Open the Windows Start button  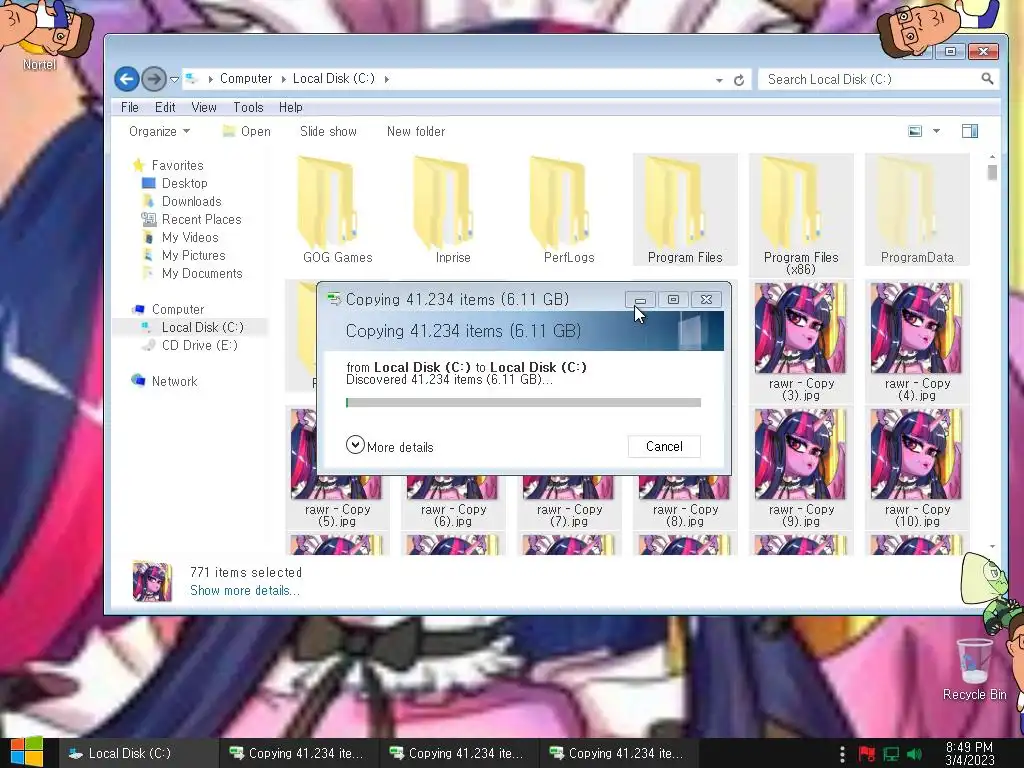(26, 752)
